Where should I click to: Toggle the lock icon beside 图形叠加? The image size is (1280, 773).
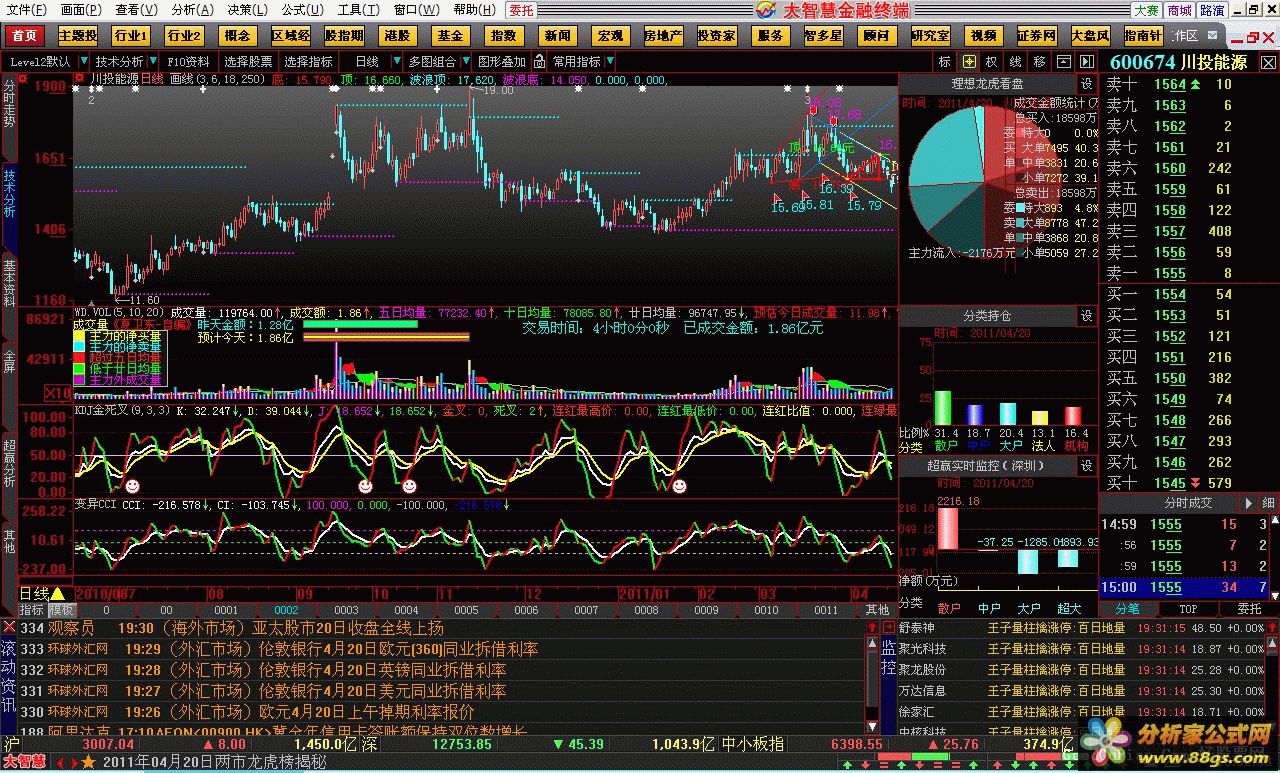click(x=540, y=61)
